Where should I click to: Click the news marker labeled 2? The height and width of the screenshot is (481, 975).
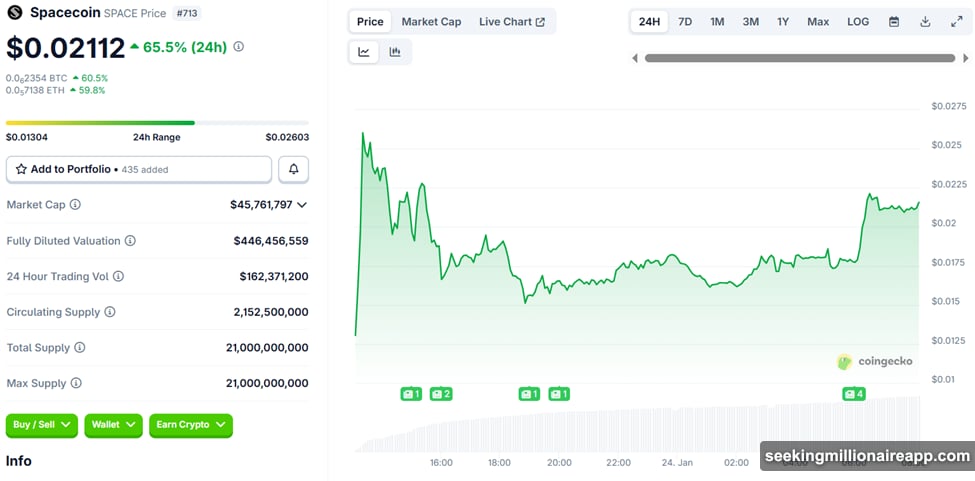click(x=441, y=393)
